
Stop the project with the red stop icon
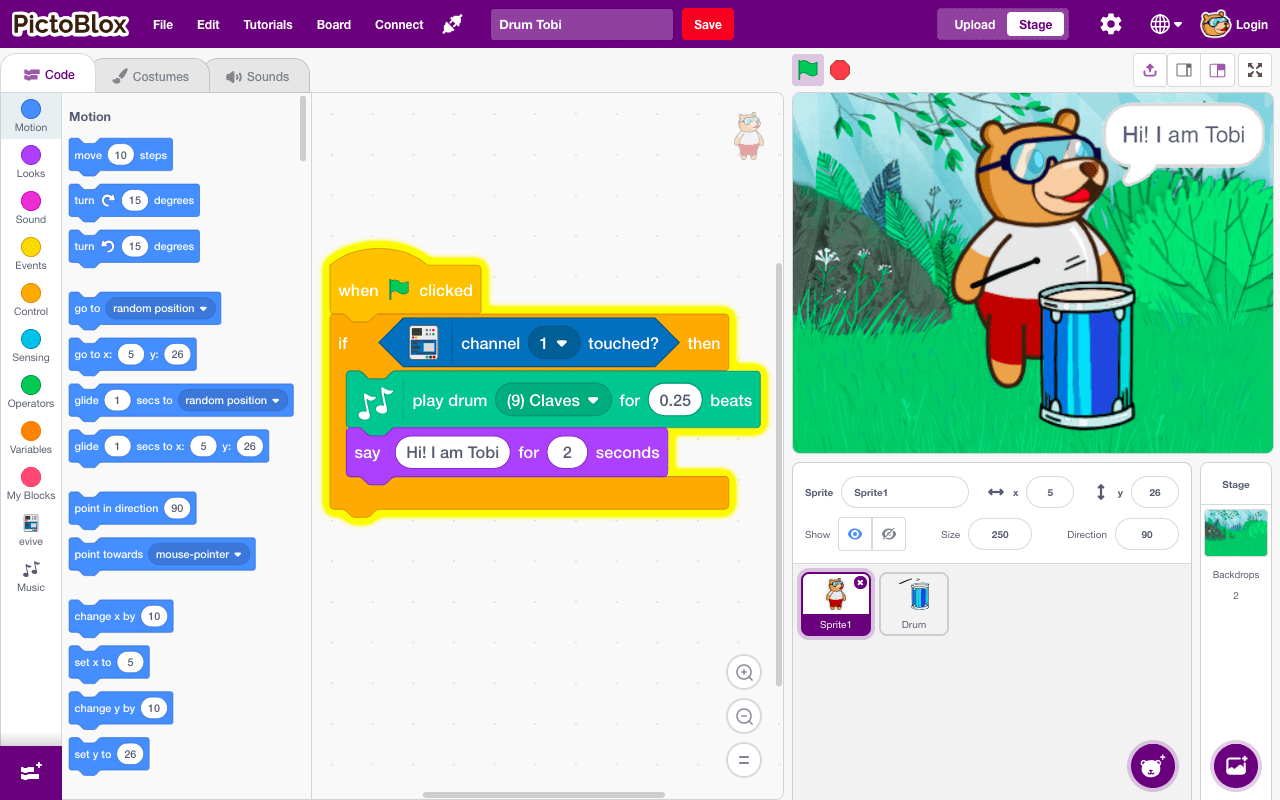(840, 70)
